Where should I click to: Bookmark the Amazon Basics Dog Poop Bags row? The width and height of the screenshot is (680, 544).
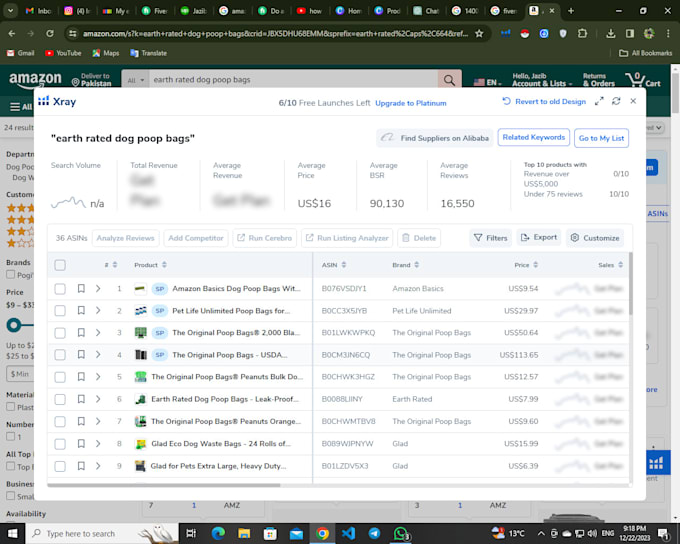click(81, 288)
